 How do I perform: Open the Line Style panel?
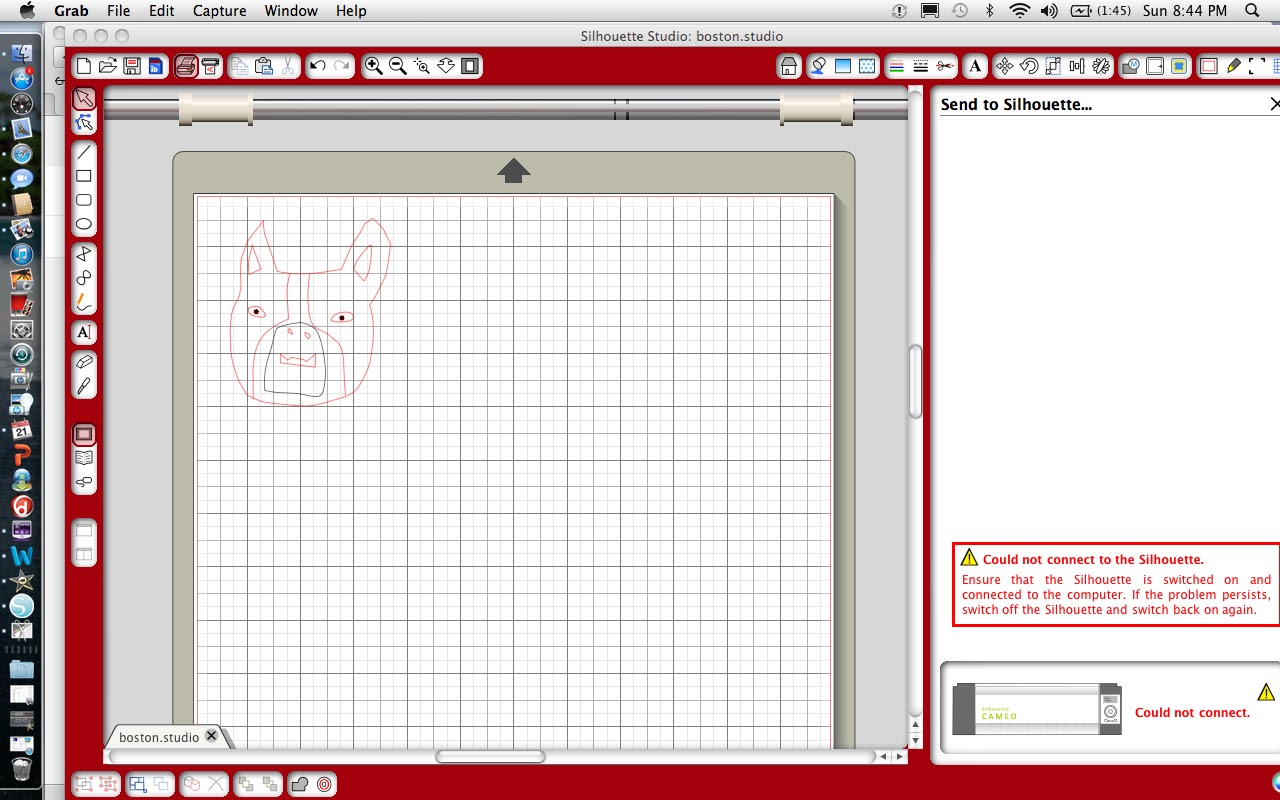[x=921, y=67]
